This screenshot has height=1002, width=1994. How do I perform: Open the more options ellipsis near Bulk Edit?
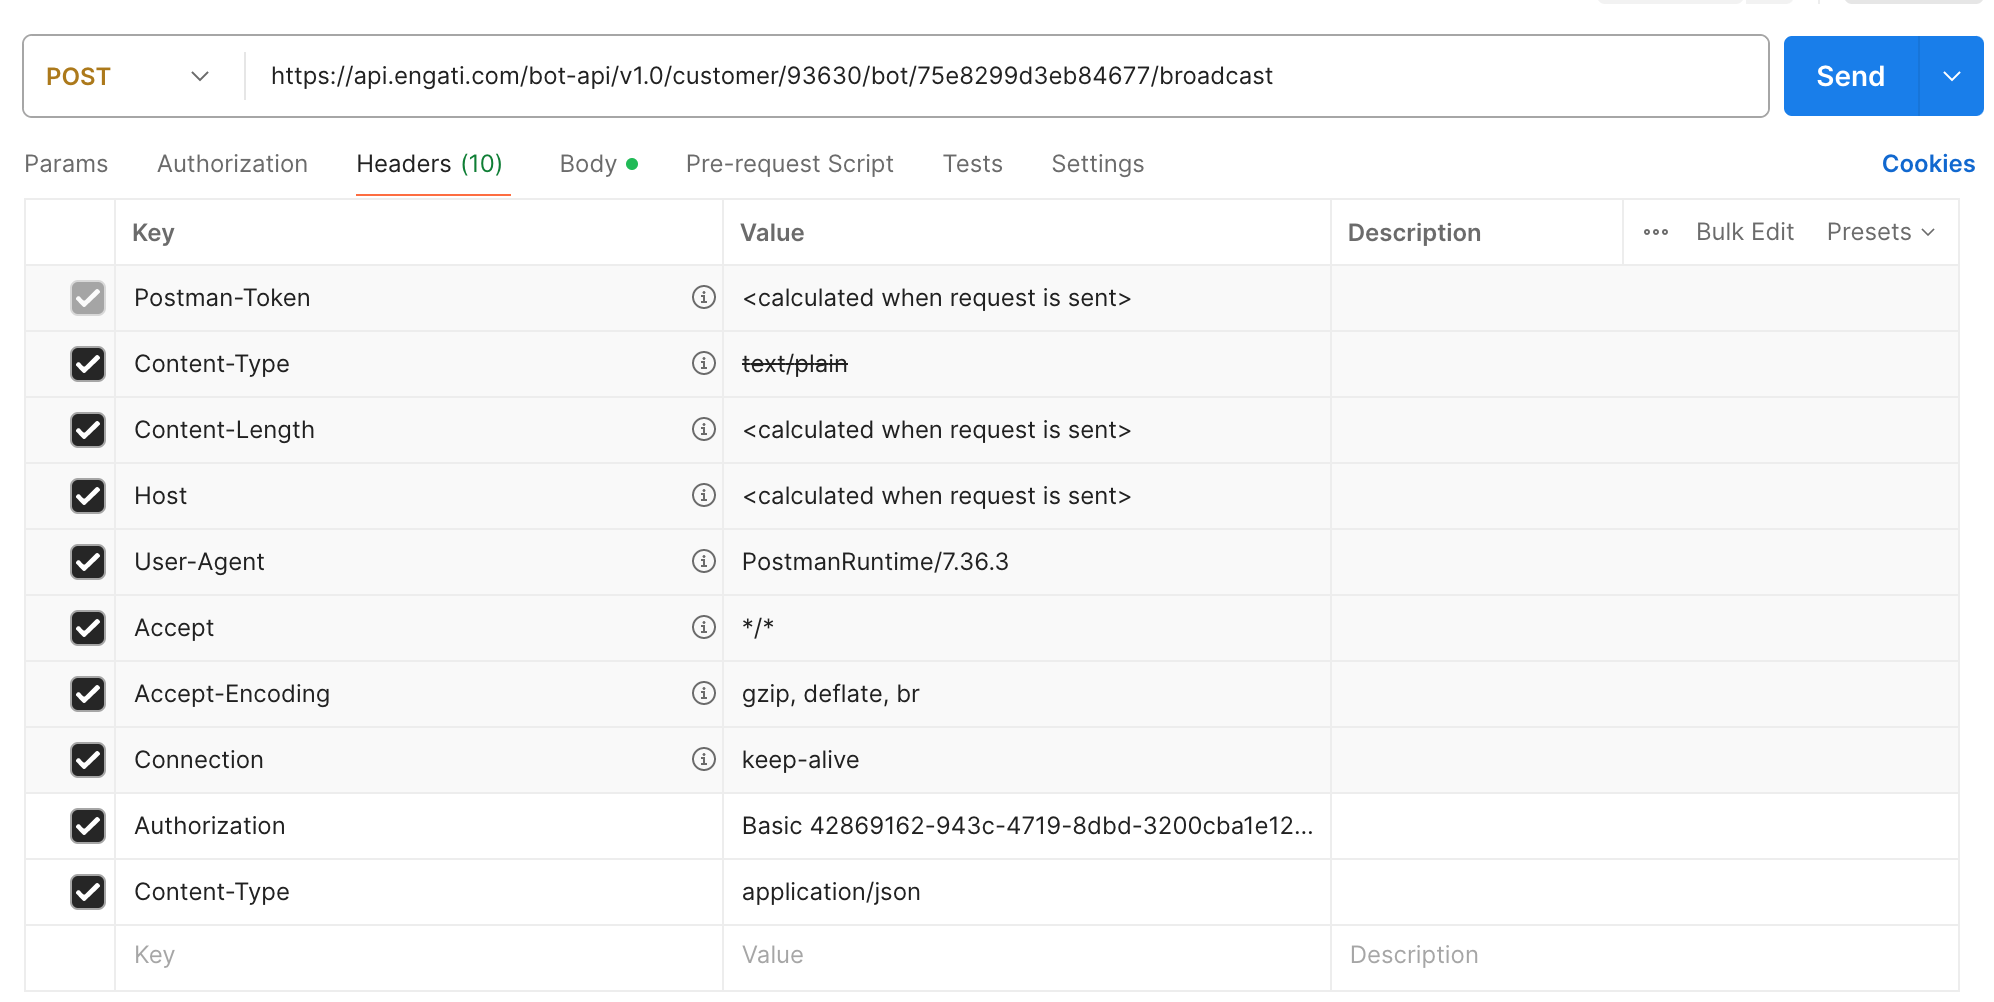click(x=1655, y=231)
